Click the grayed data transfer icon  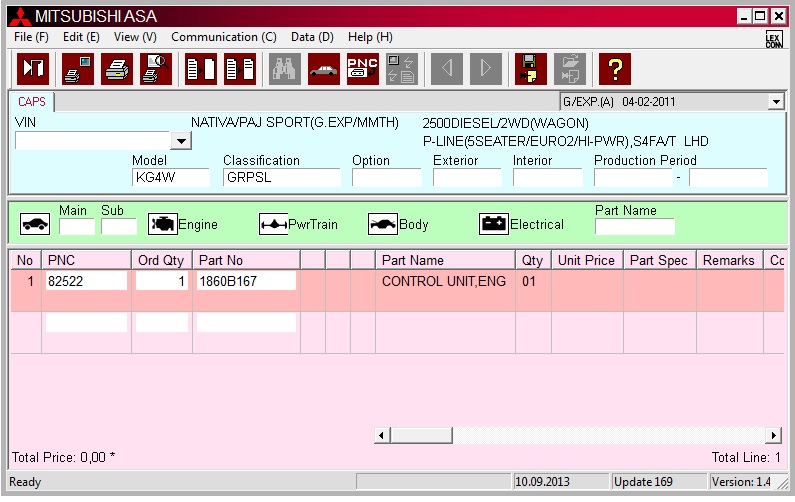click(x=402, y=69)
